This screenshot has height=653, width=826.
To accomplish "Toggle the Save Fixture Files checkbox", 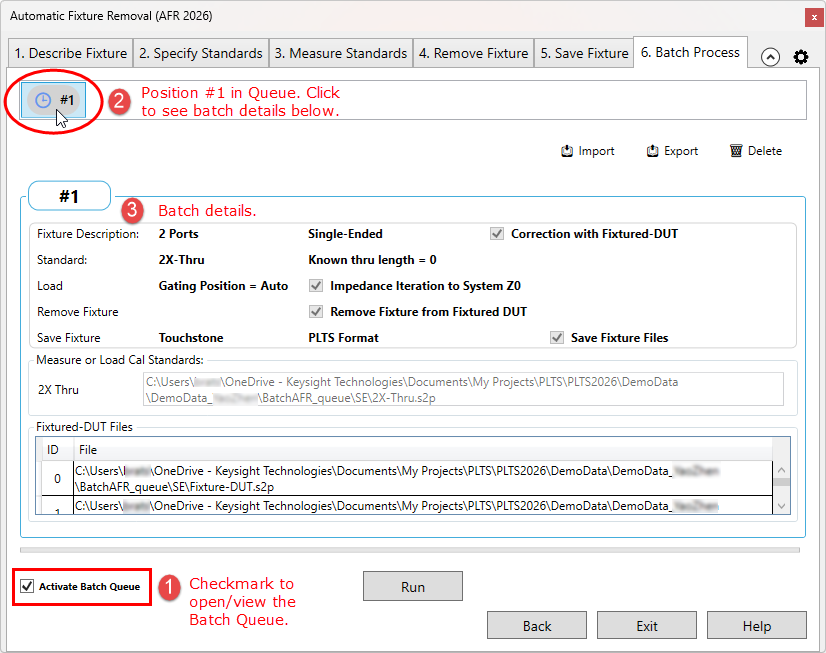I will [x=557, y=338].
